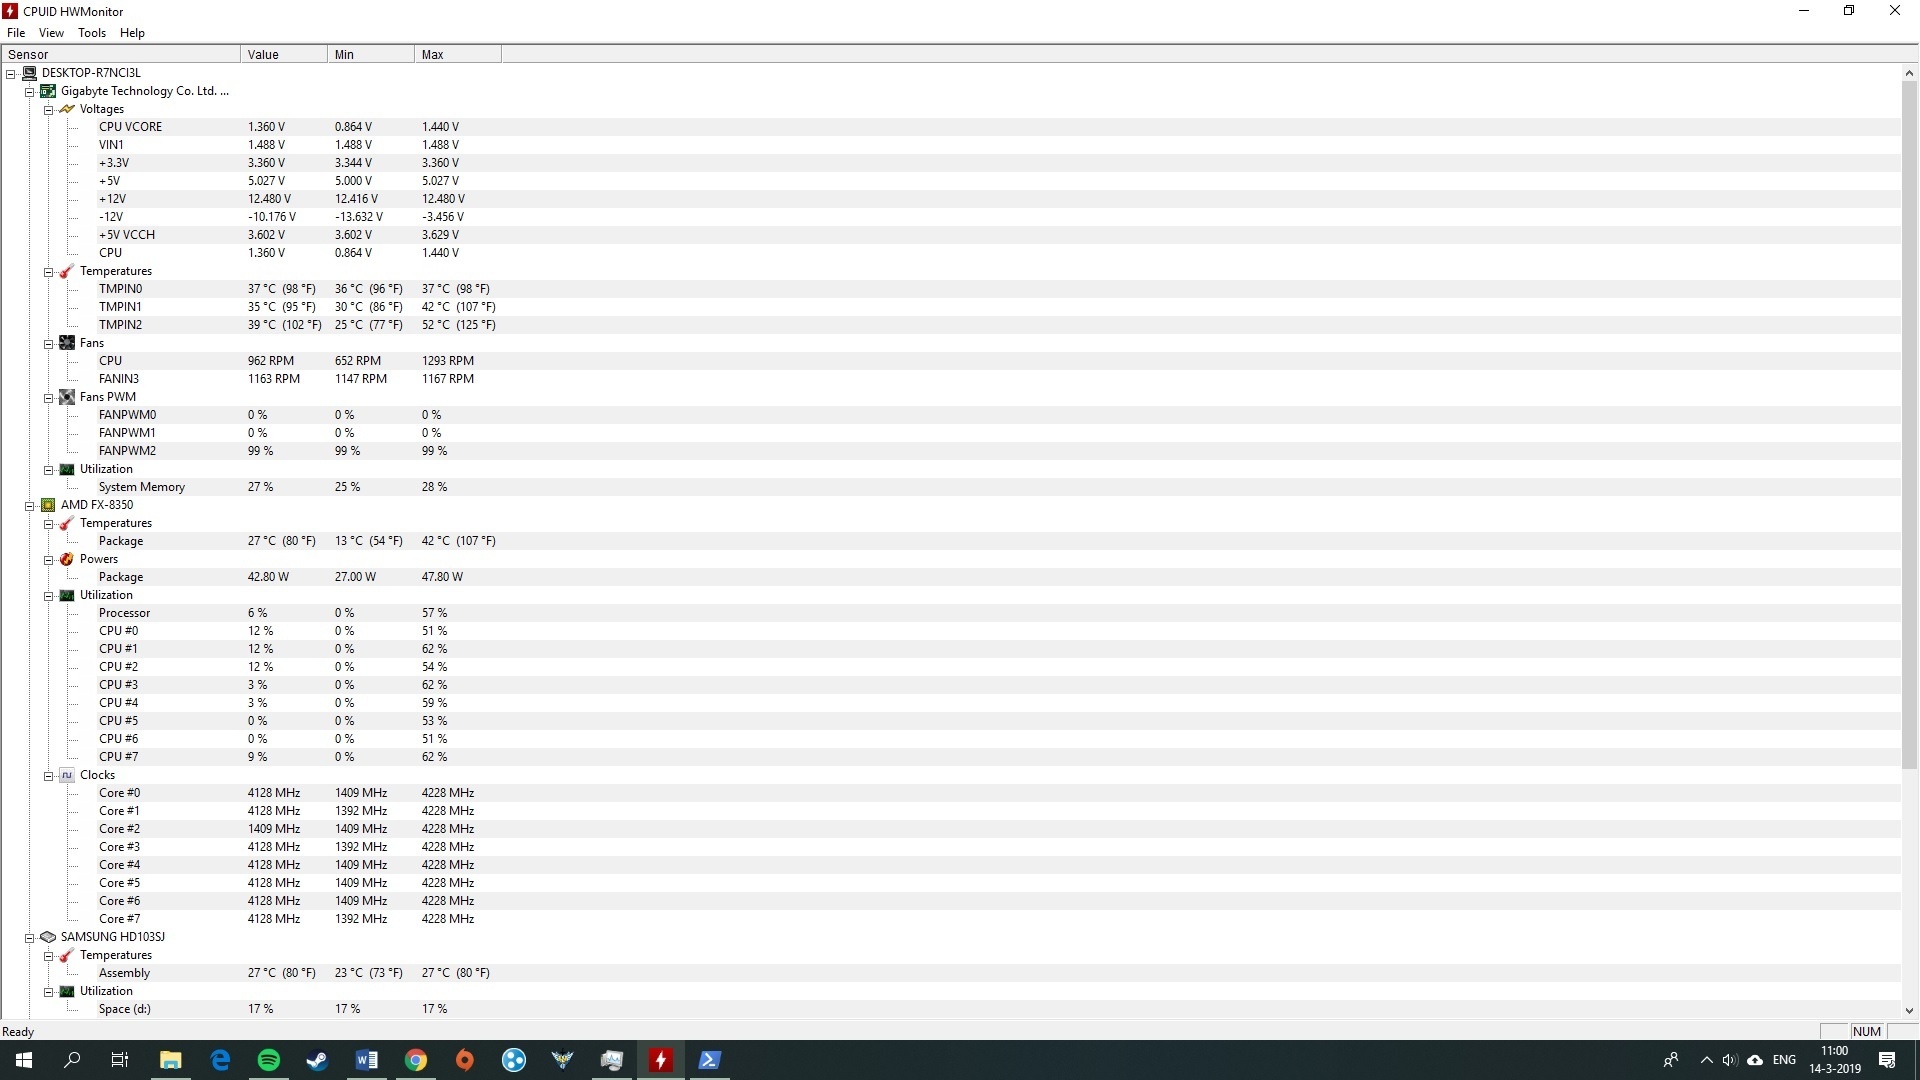Click the Powers flame icon

point(67,559)
